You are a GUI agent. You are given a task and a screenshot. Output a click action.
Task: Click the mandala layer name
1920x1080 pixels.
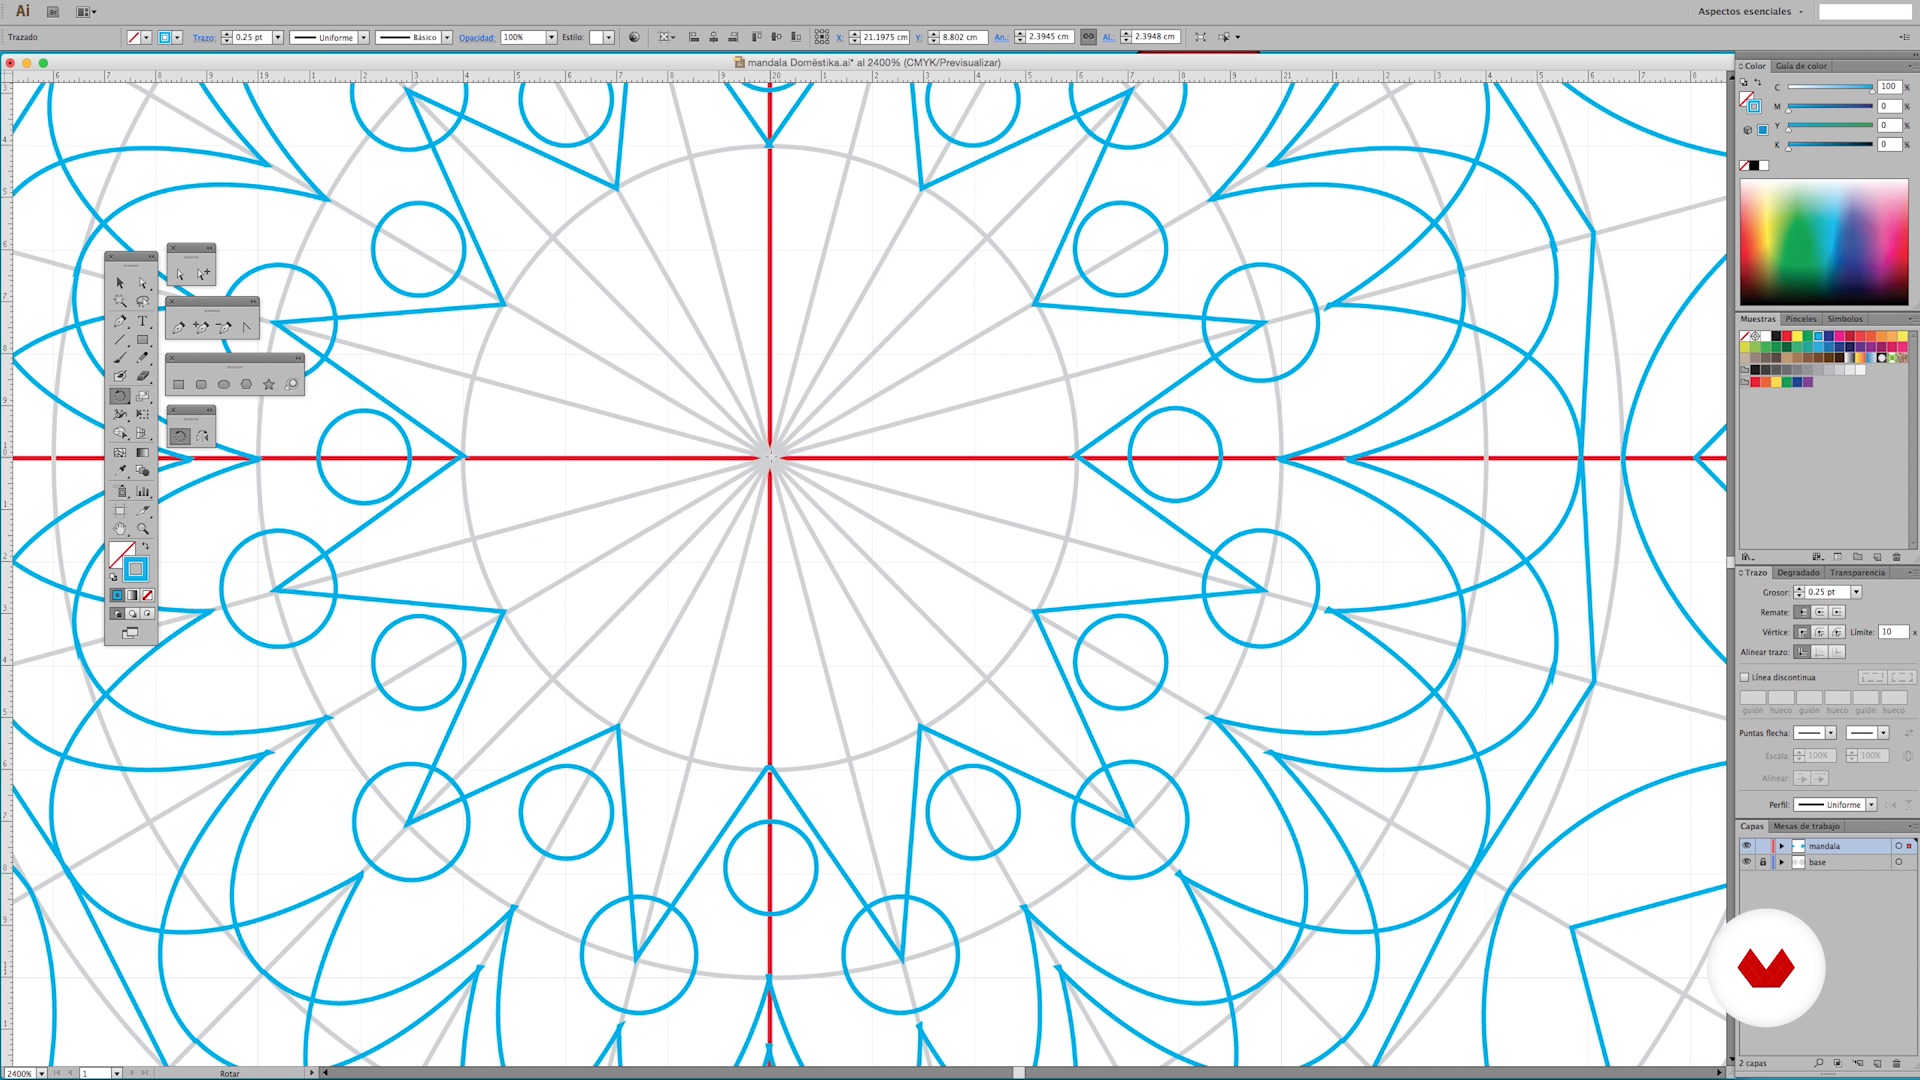[1824, 846]
